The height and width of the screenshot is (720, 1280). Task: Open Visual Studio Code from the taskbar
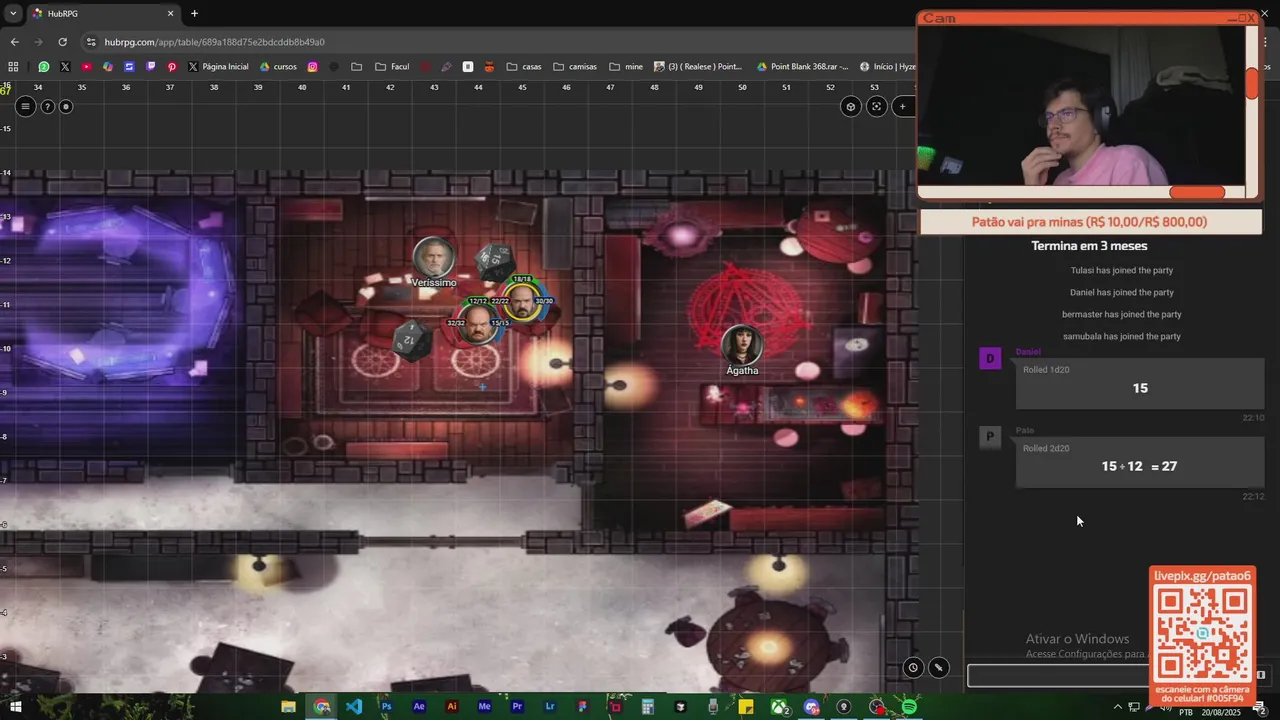click(x=354, y=707)
